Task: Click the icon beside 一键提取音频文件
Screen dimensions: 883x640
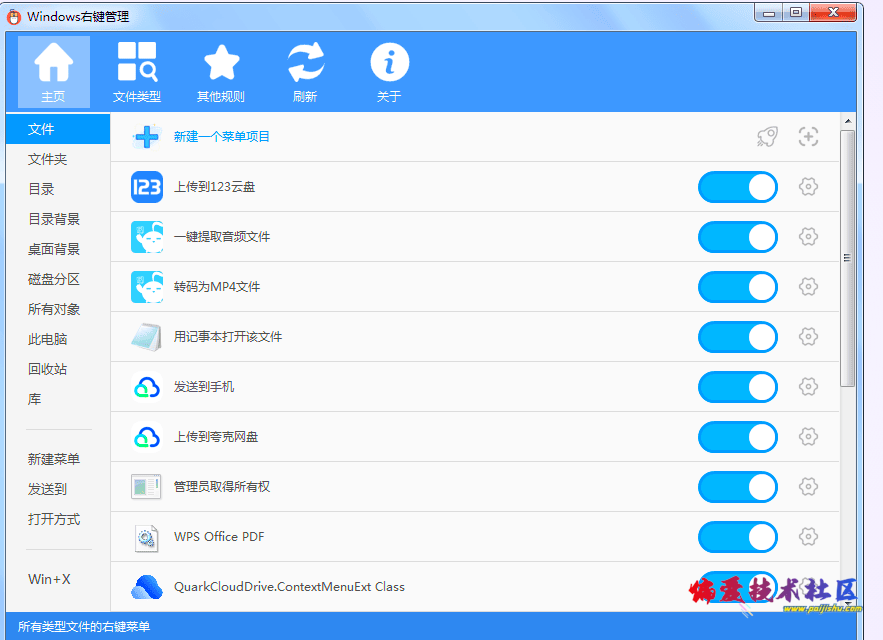Action: (147, 237)
